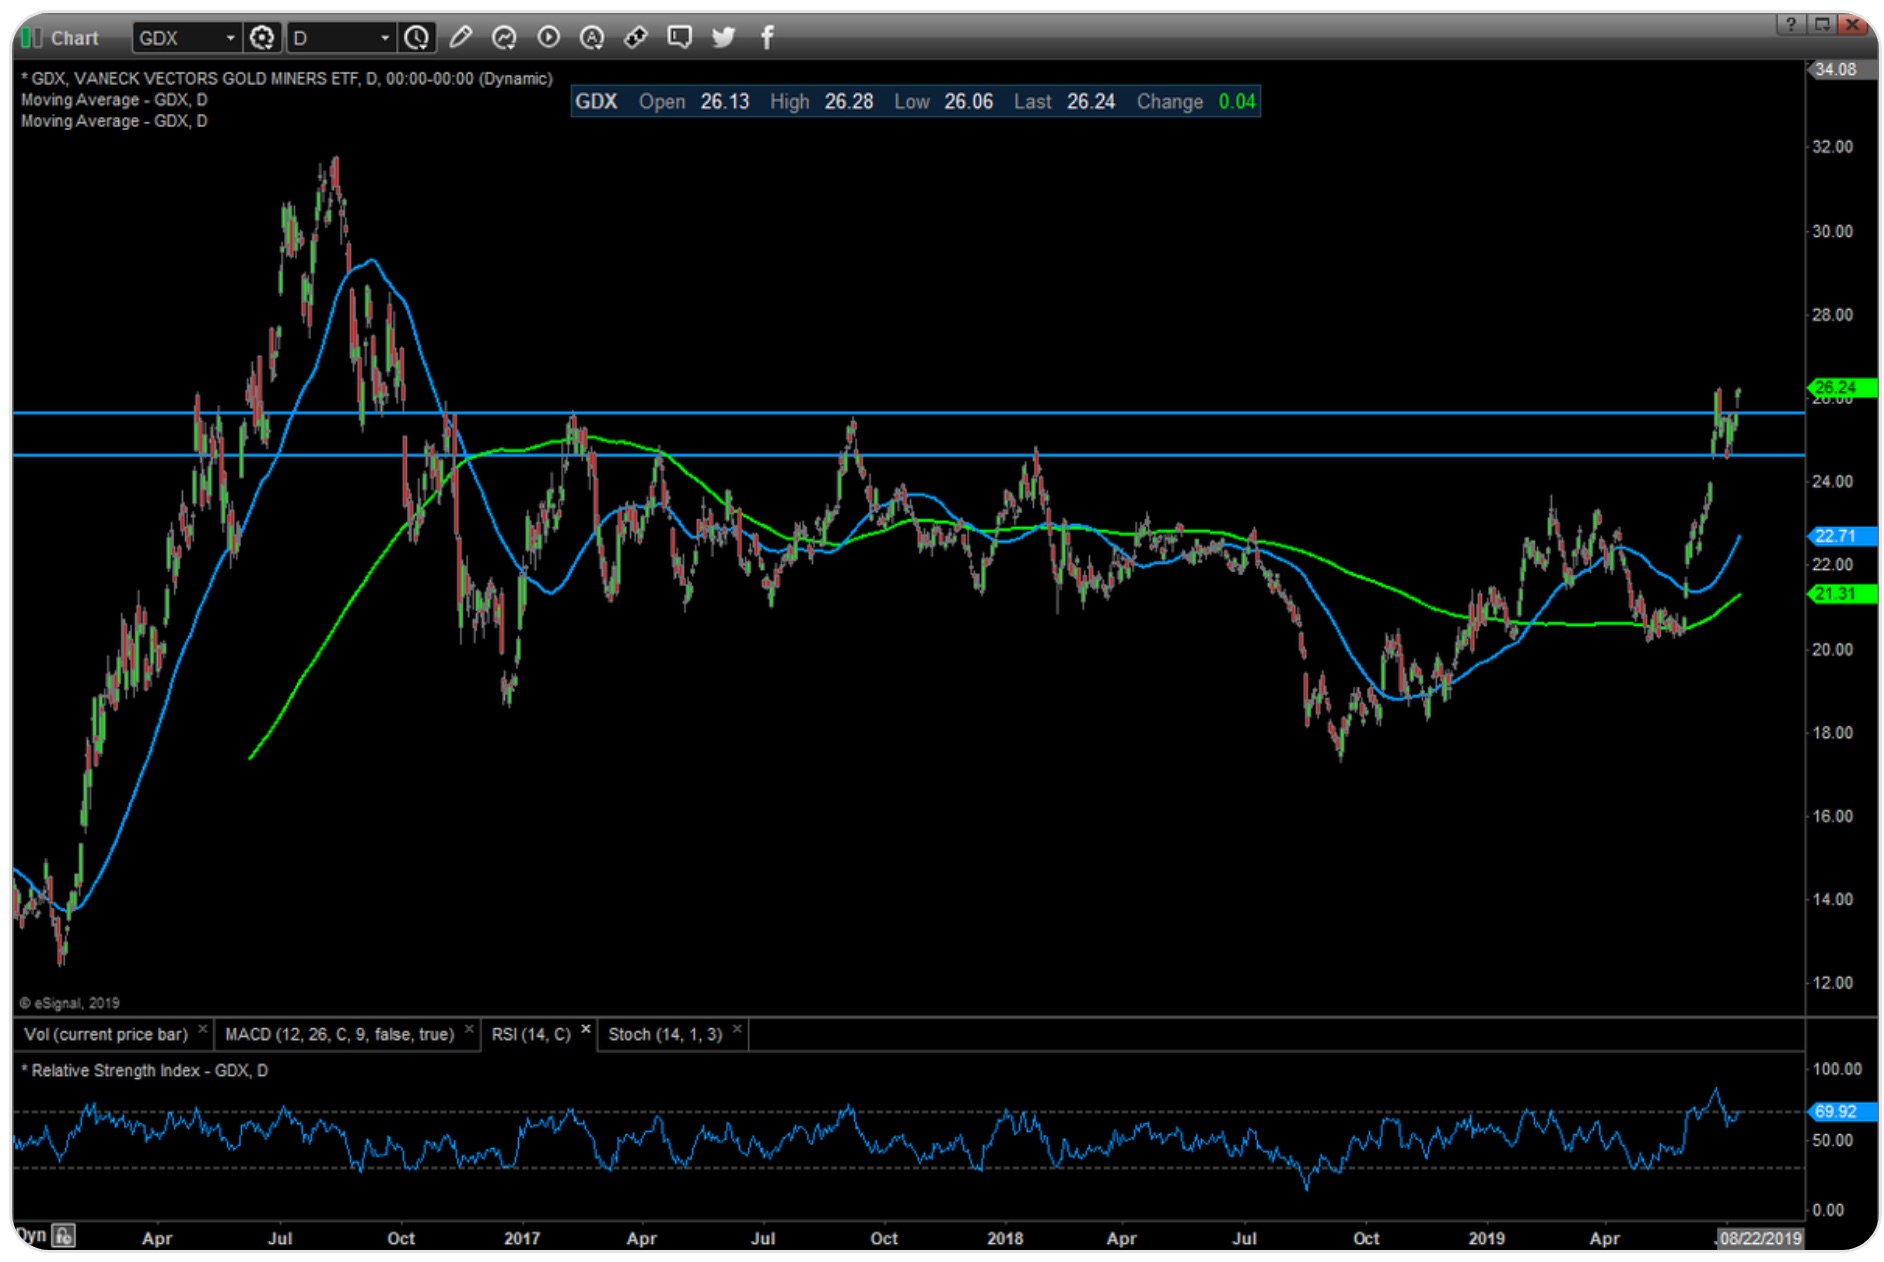This screenshot has height=1262, width=1884.
Task: Open the clock time template dropdown
Action: (x=417, y=38)
